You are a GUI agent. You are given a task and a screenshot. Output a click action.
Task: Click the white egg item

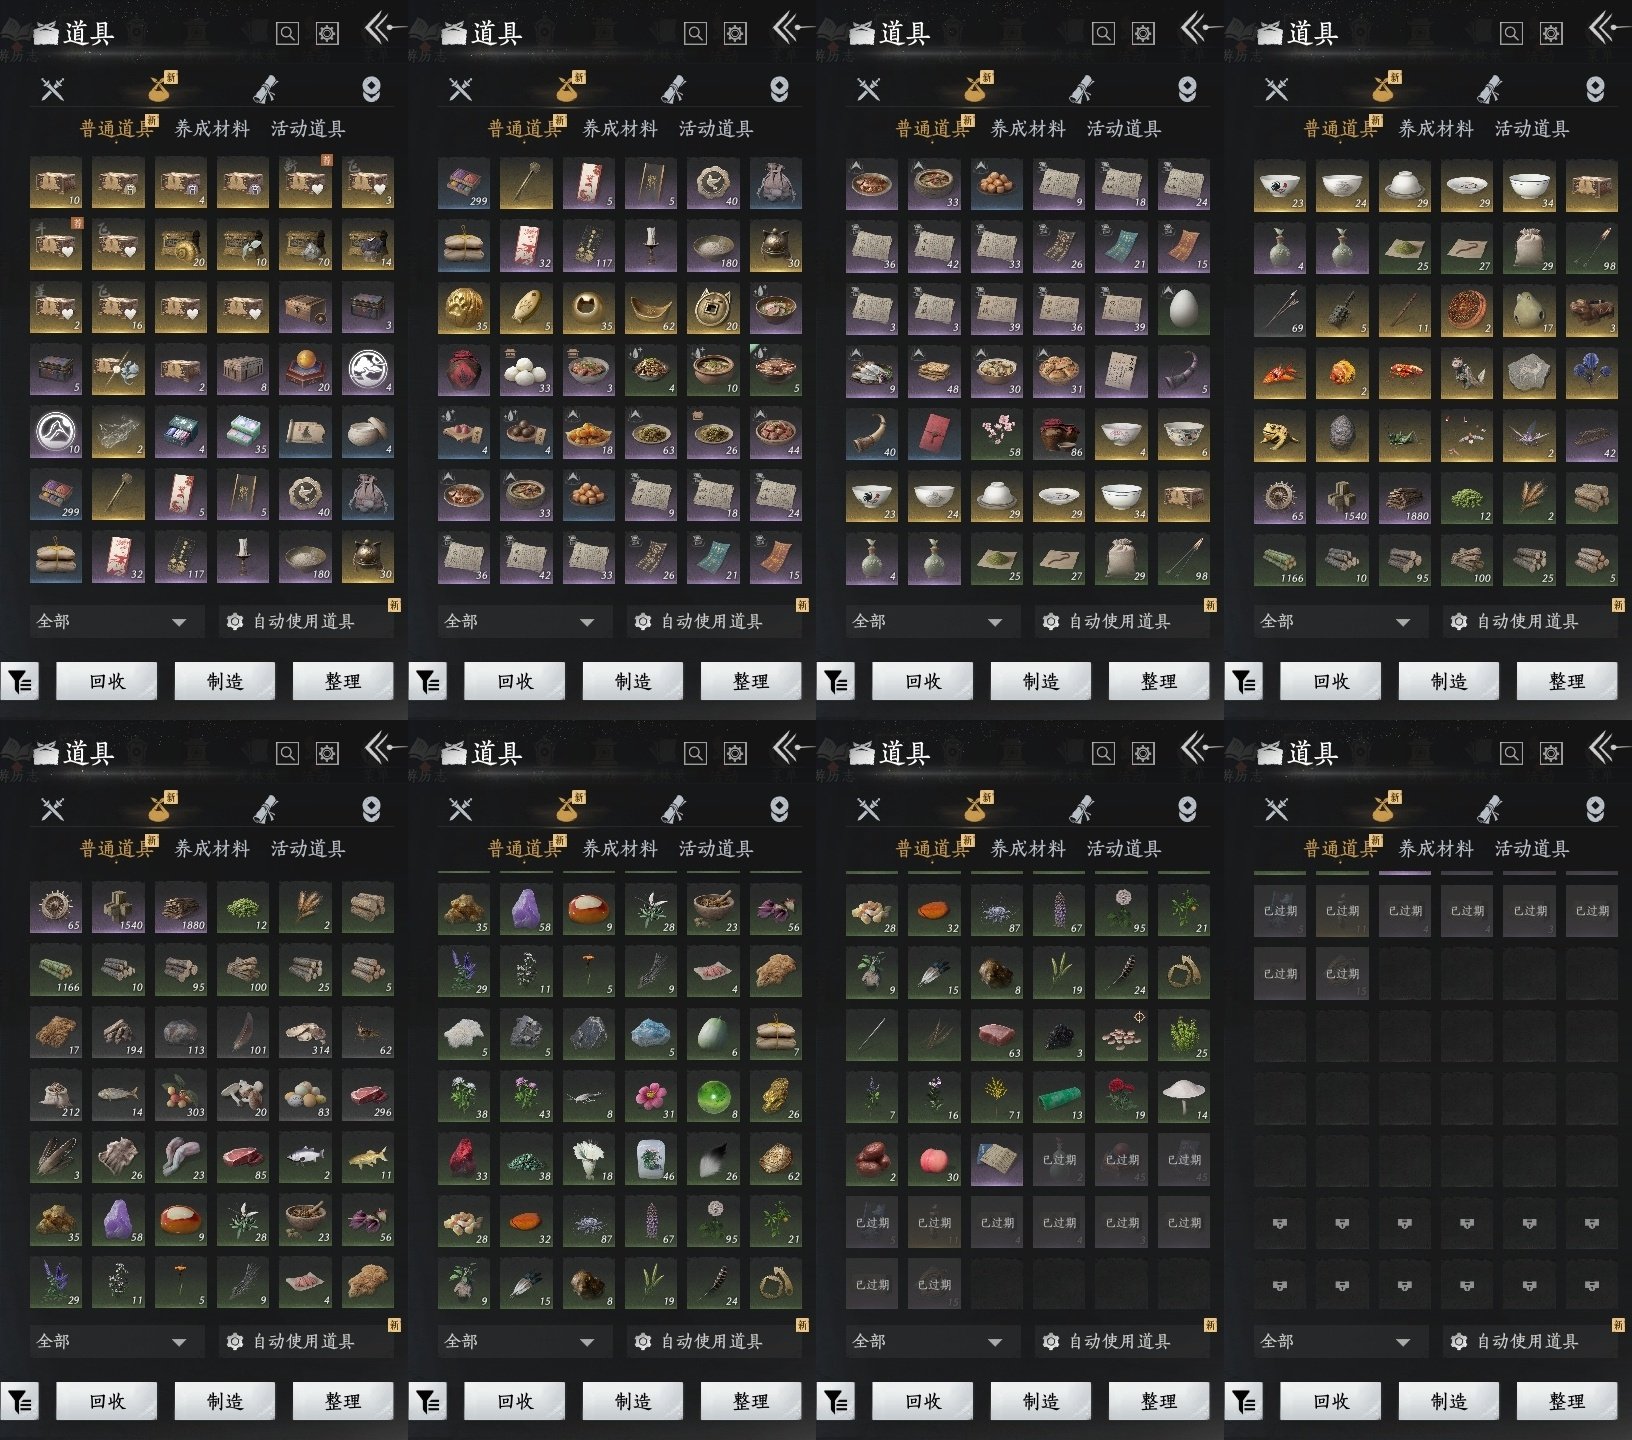pyautogui.click(x=1183, y=309)
